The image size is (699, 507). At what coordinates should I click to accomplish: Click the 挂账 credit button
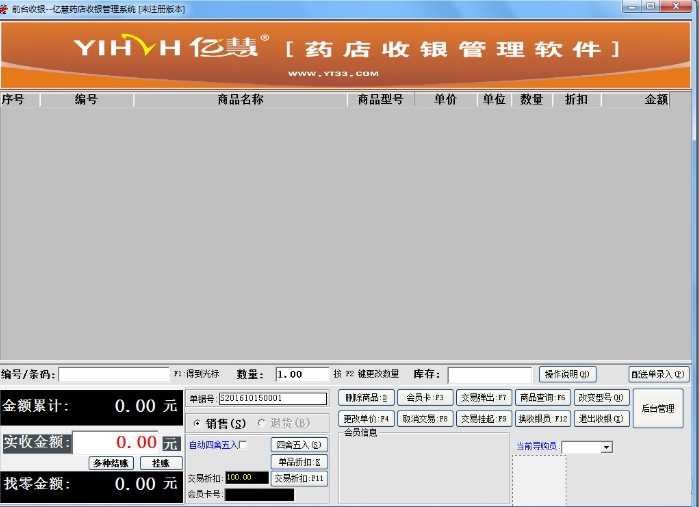(161, 463)
